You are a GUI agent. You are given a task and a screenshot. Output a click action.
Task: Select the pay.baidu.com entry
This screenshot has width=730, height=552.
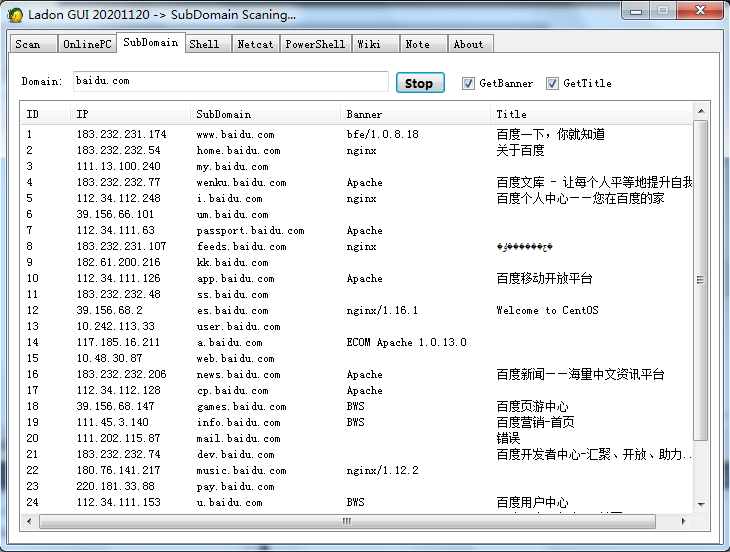(357, 486)
